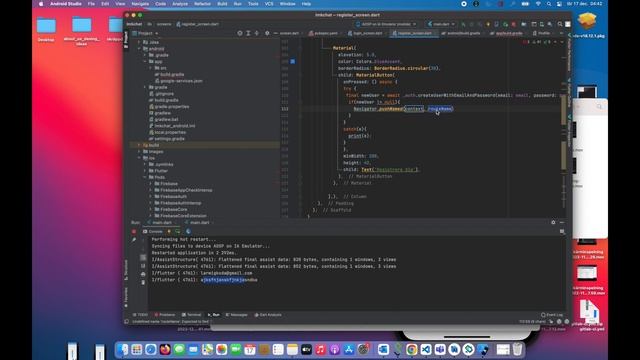The height and width of the screenshot is (360, 640).
Task: Open Run panel settings gear
Action: click(553, 222)
